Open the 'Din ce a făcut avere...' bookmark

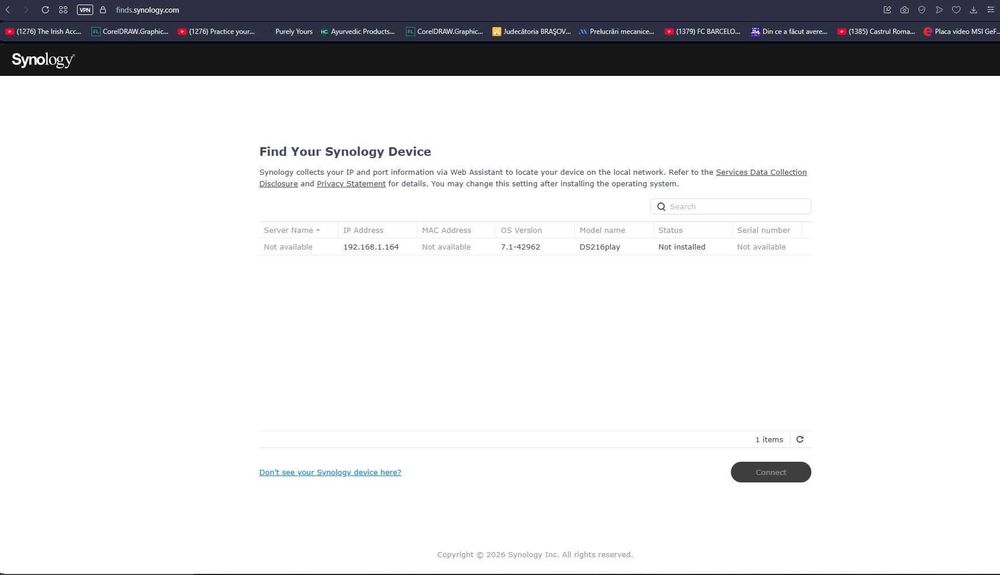click(789, 31)
